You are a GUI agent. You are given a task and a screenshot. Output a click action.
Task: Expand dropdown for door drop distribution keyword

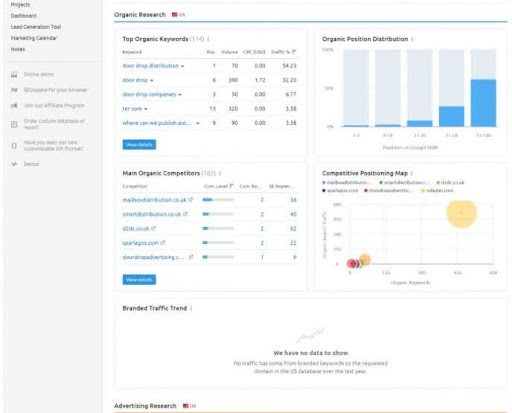182,66
